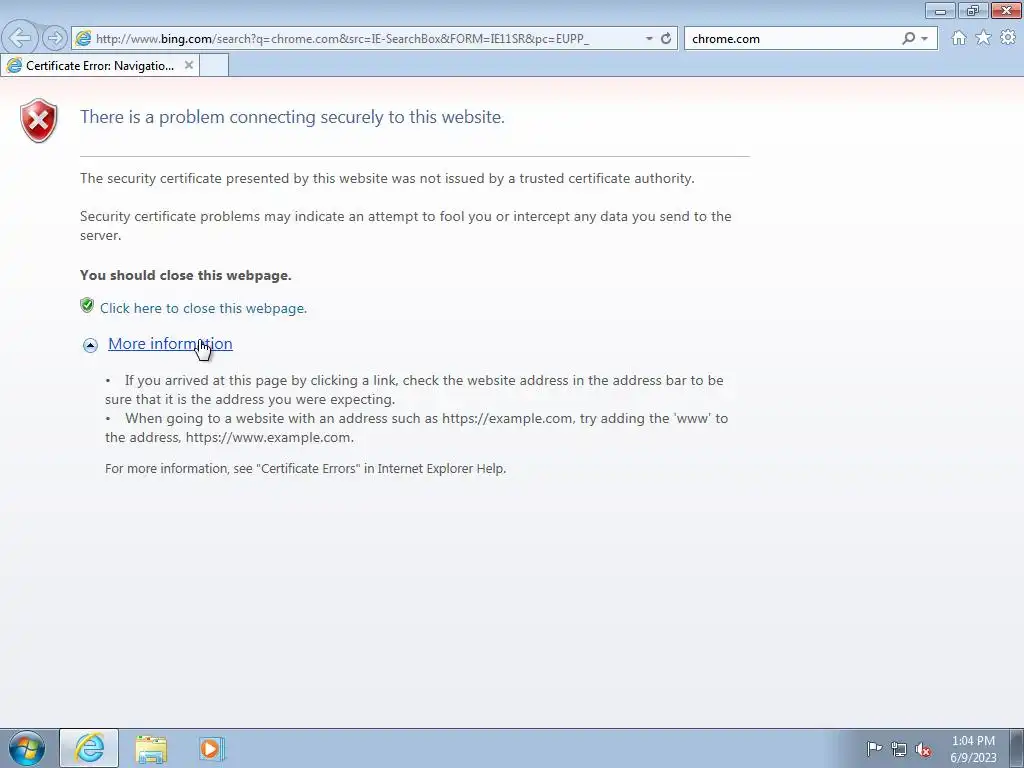This screenshot has height=768, width=1024.
Task: Click the More information link
Action: [170, 344]
